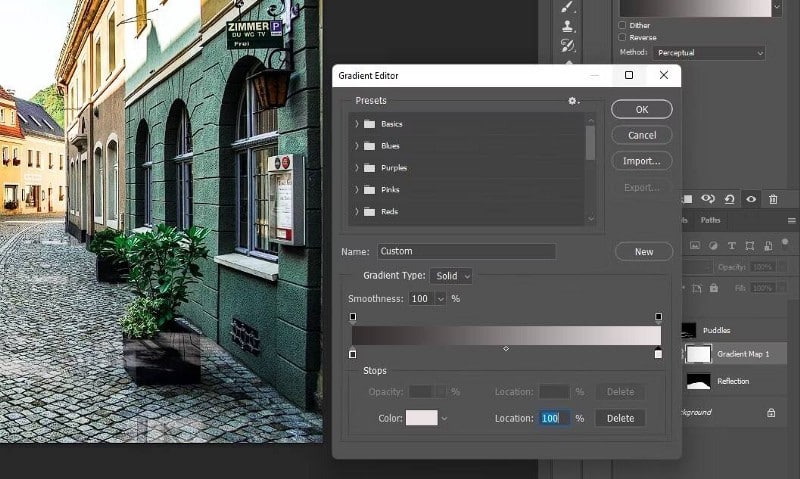Select the Clone Stamp tool
800x479 pixels.
tap(568, 26)
